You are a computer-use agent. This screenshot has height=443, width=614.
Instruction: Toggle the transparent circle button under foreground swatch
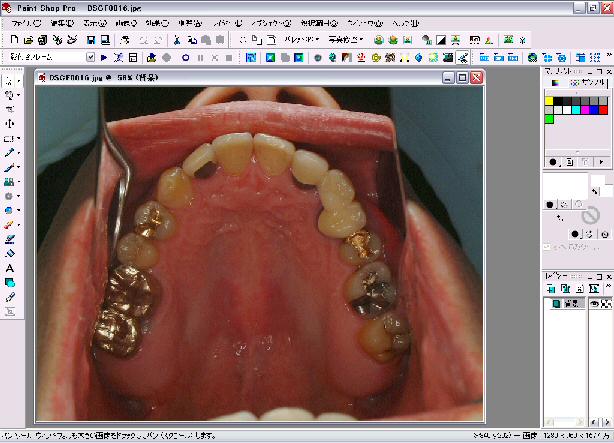click(x=578, y=204)
